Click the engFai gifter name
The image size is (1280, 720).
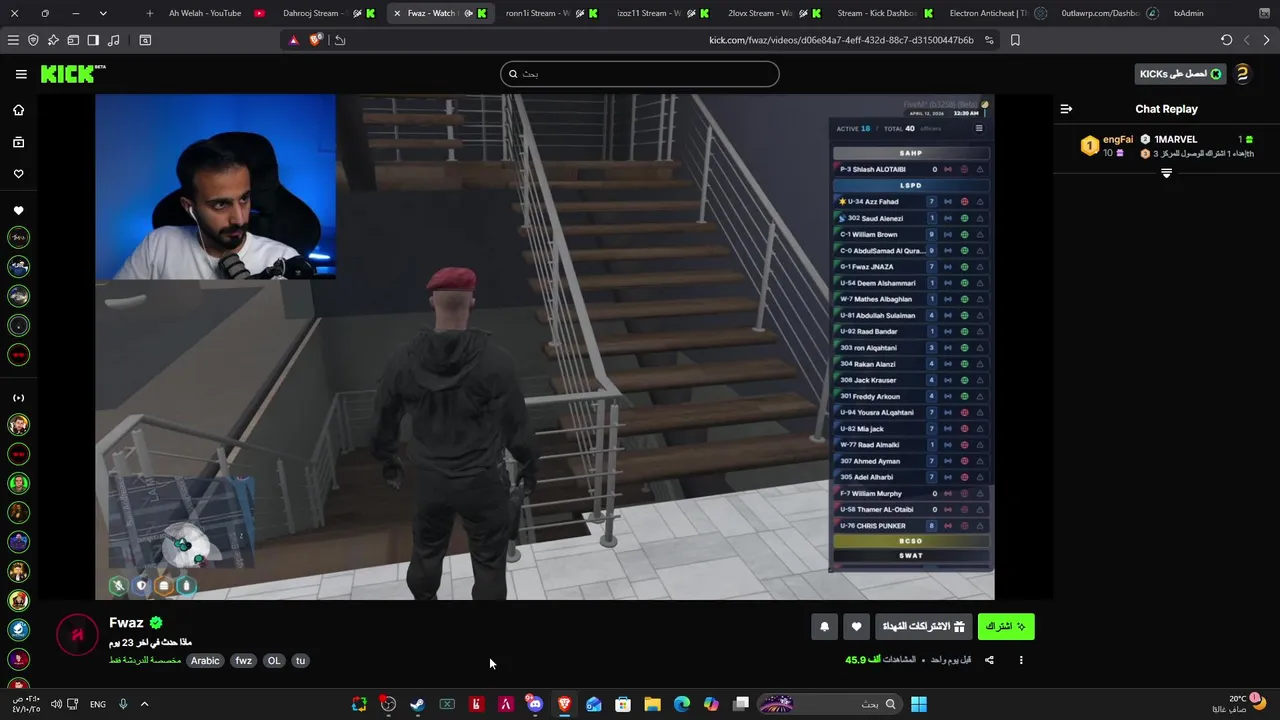tap(1118, 139)
